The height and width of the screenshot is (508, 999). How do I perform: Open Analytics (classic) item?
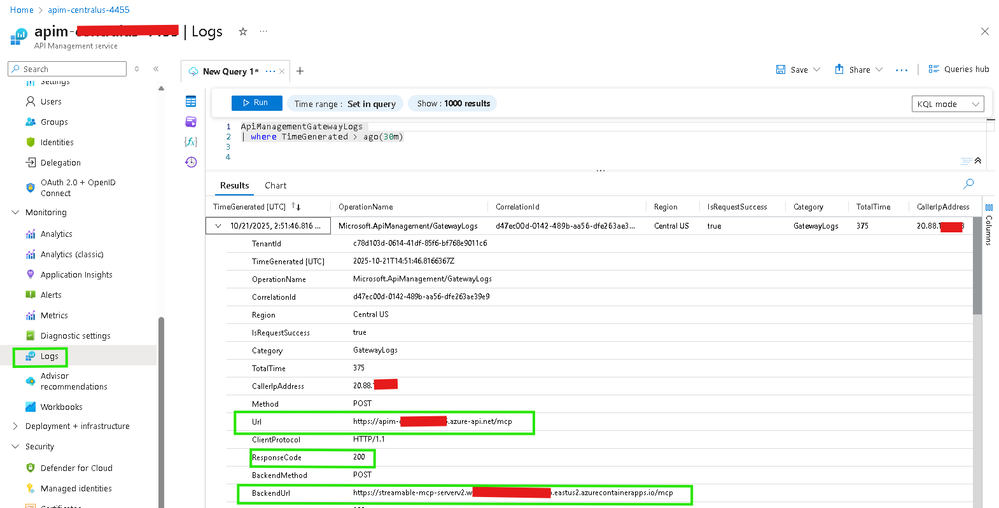72,254
